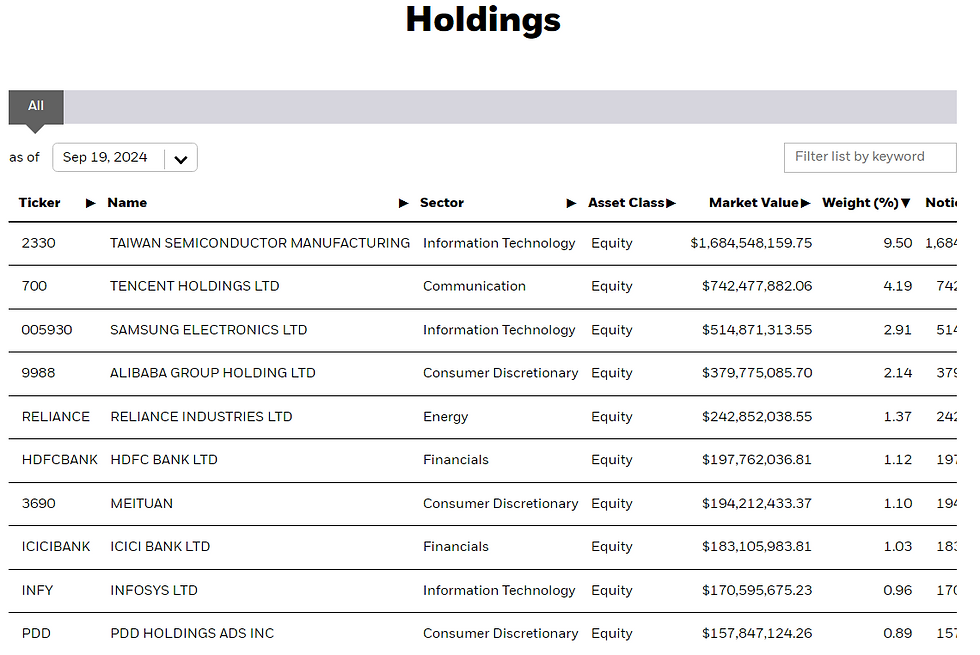
Task: Click Consumer Discretionary sector for Meituan
Action: [x=501, y=504]
